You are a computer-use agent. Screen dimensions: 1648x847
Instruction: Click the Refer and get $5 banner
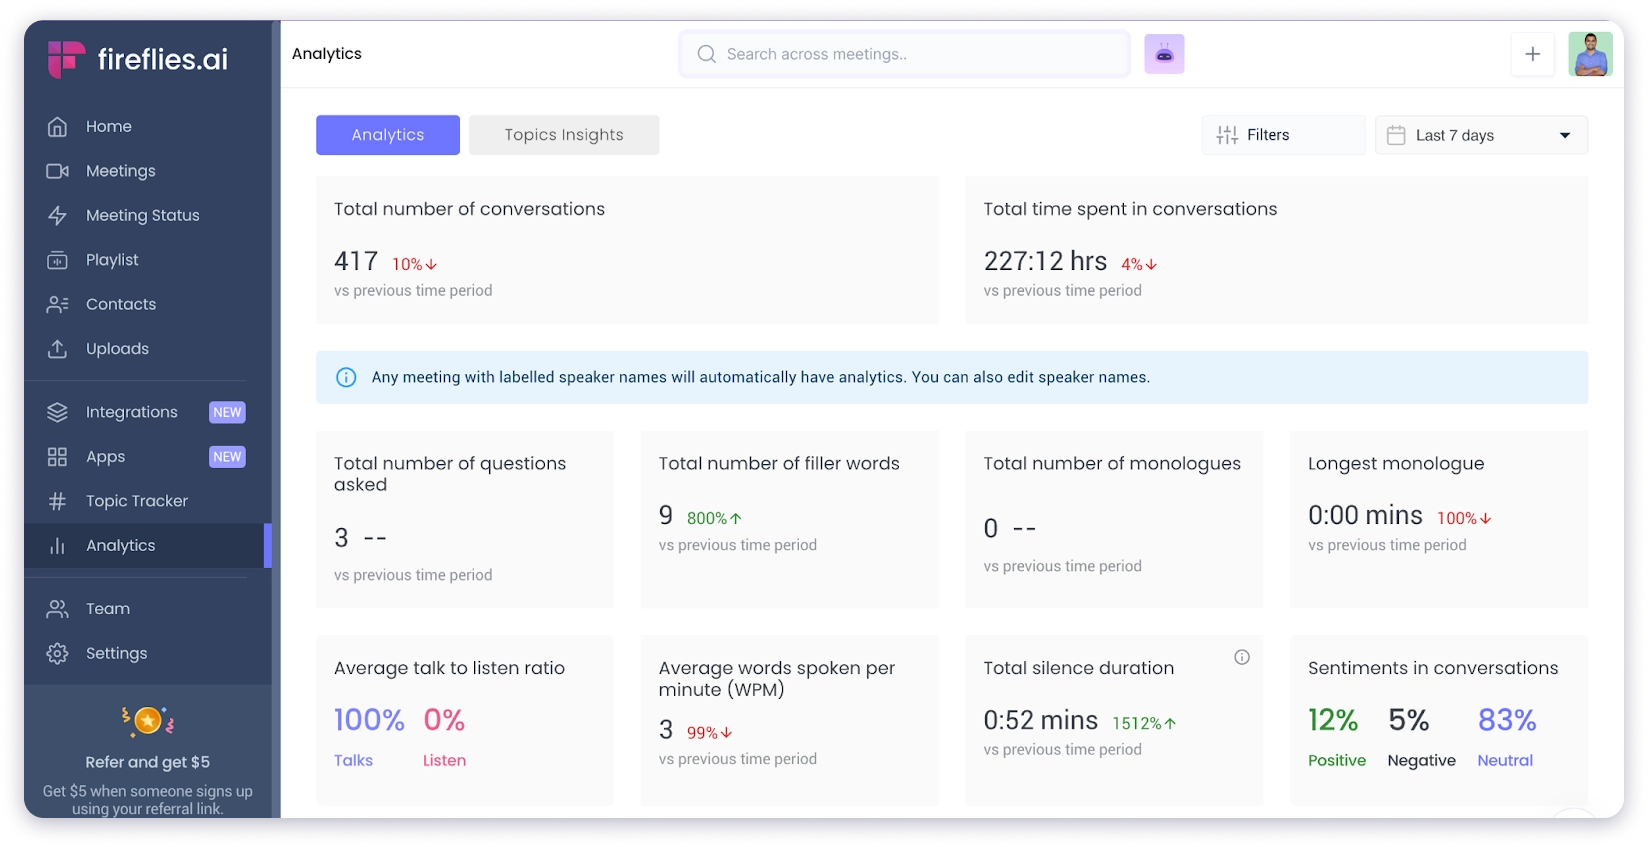coord(148,762)
